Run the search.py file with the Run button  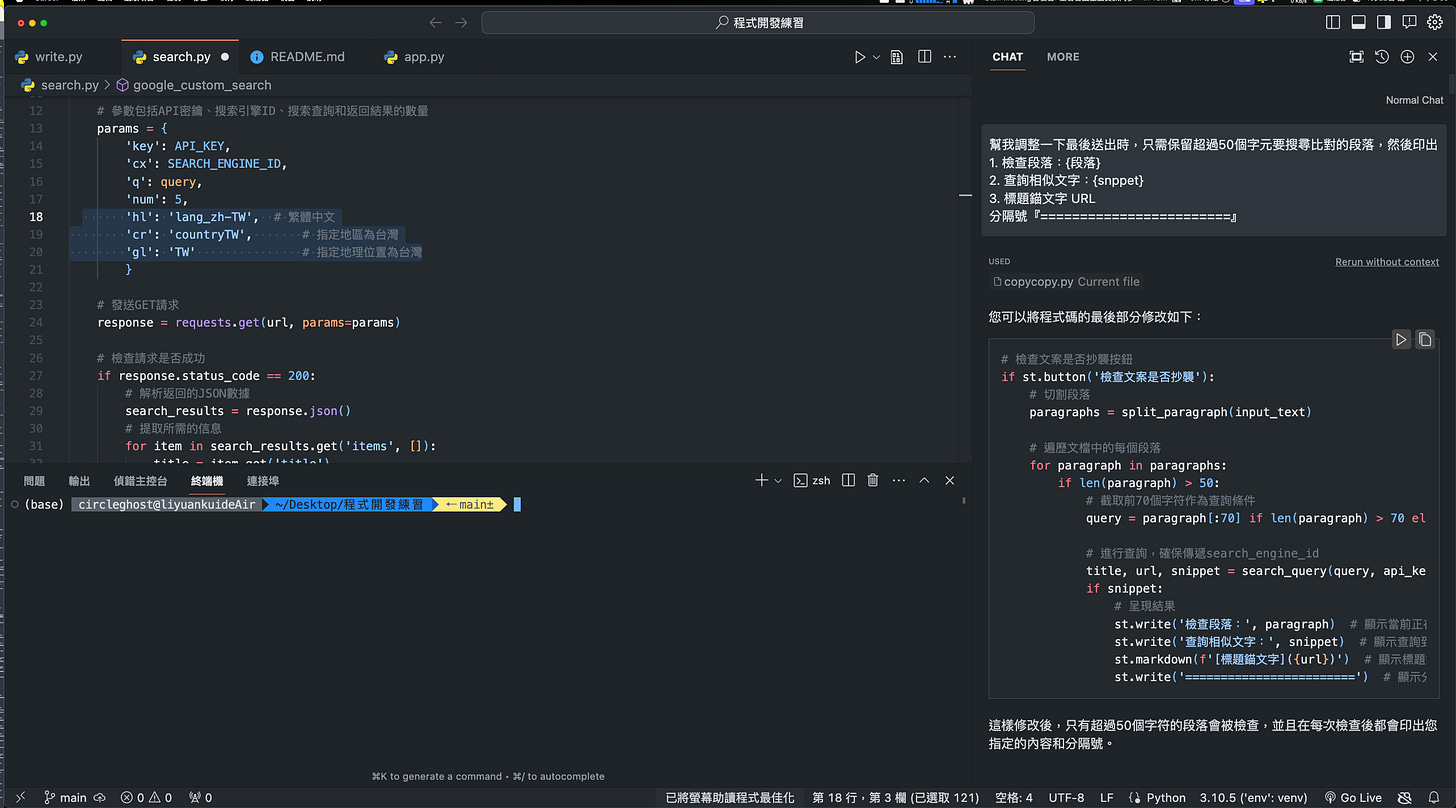(858, 56)
